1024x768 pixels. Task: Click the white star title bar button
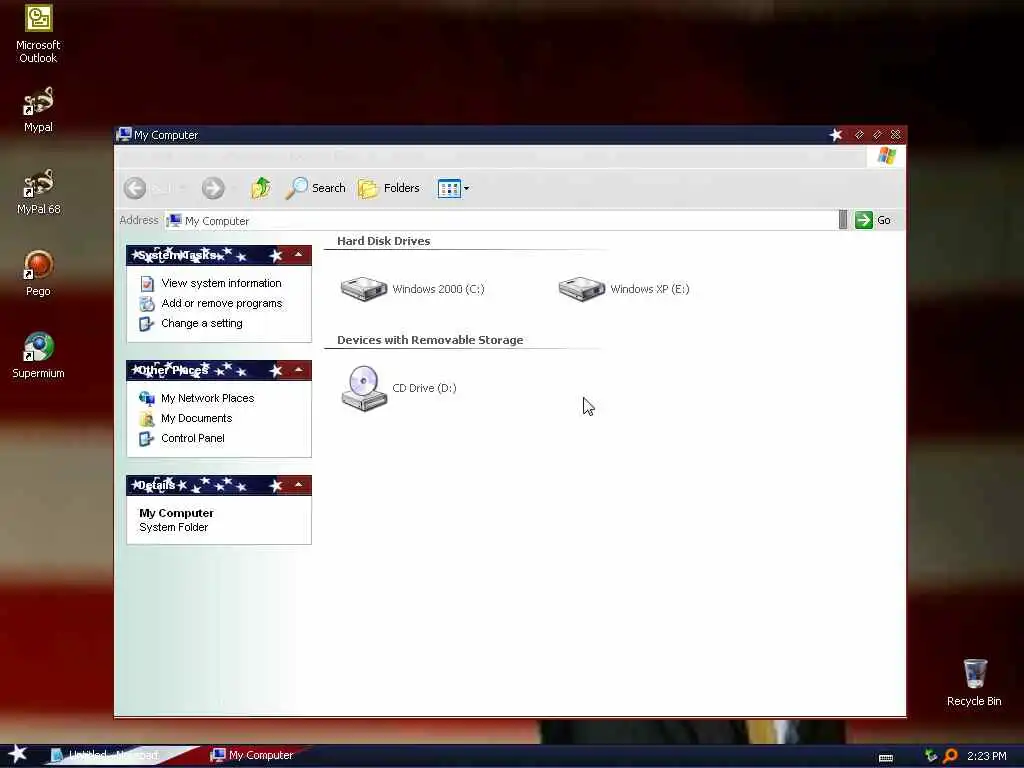[835, 135]
